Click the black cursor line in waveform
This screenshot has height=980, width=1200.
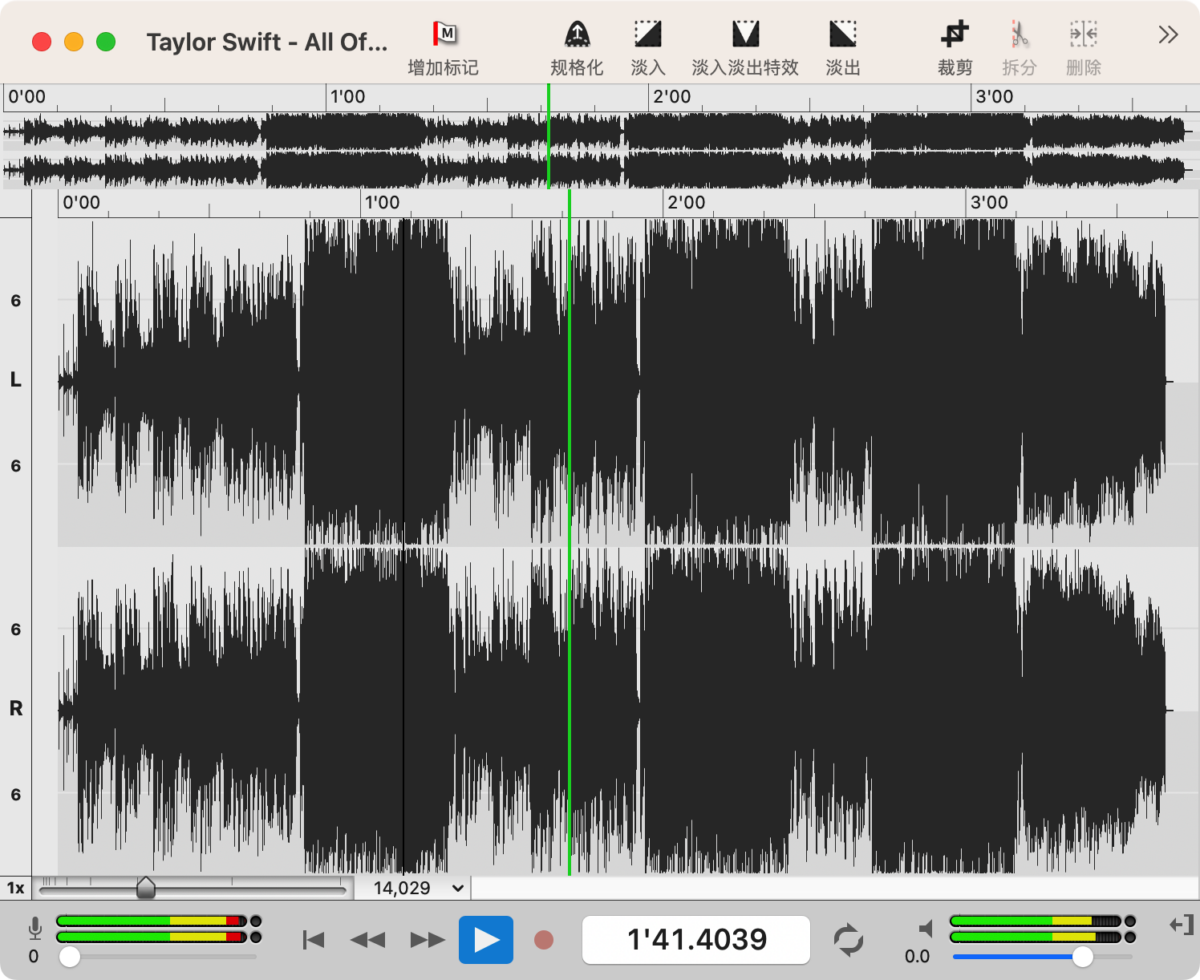pos(404,545)
